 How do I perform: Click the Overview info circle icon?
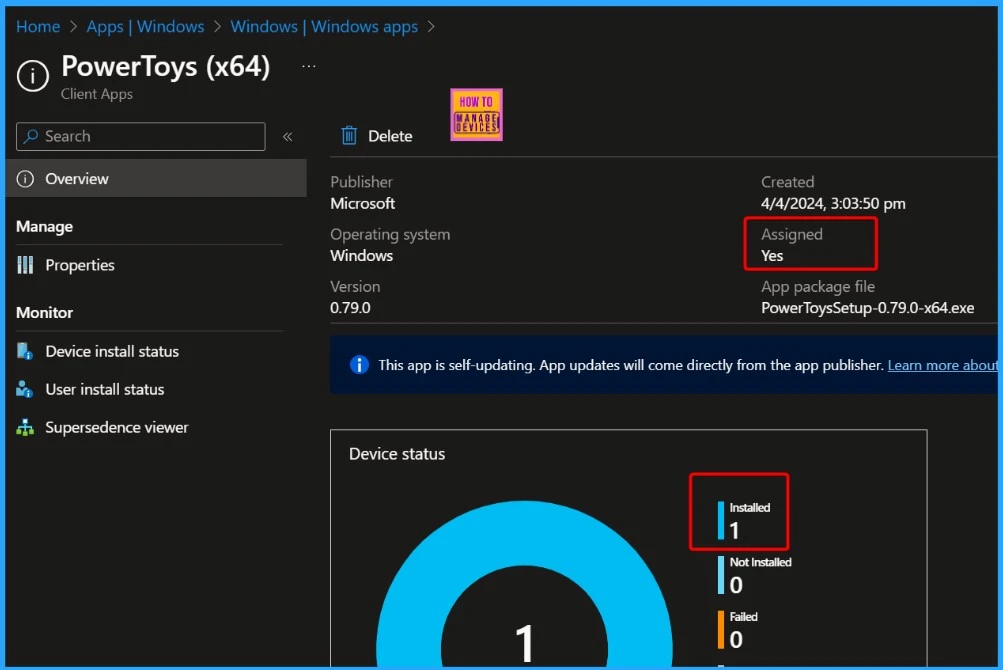[25, 179]
